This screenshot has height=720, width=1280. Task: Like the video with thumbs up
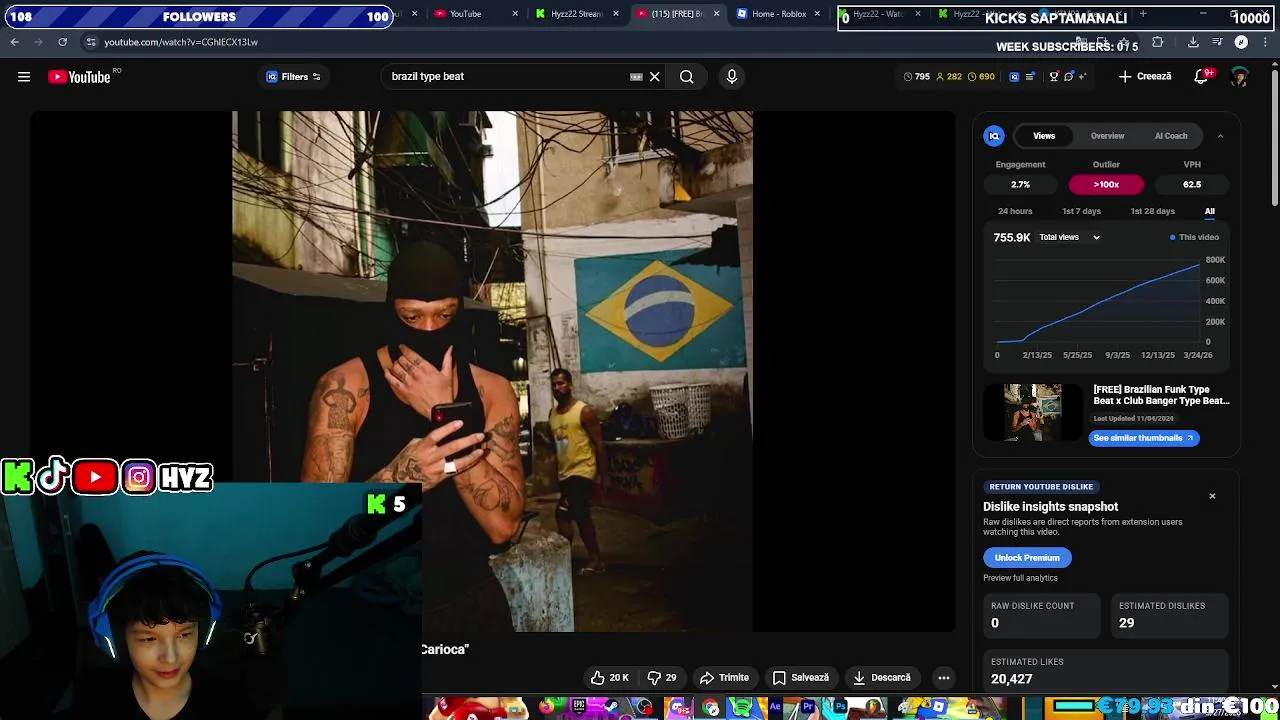click(608, 677)
